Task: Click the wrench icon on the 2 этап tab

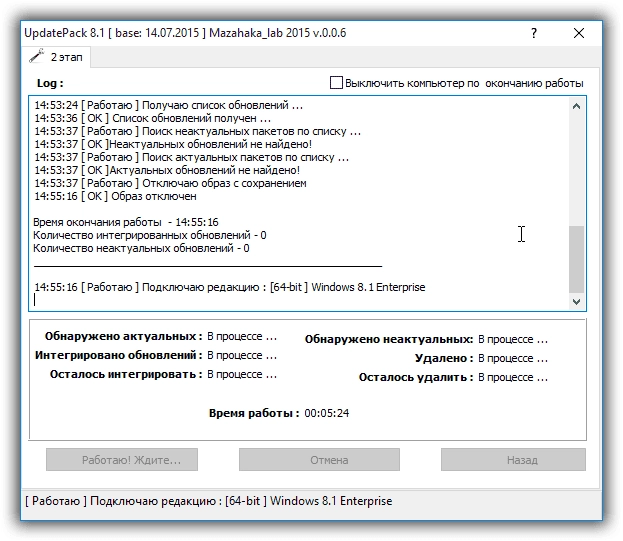Action: click(x=36, y=56)
